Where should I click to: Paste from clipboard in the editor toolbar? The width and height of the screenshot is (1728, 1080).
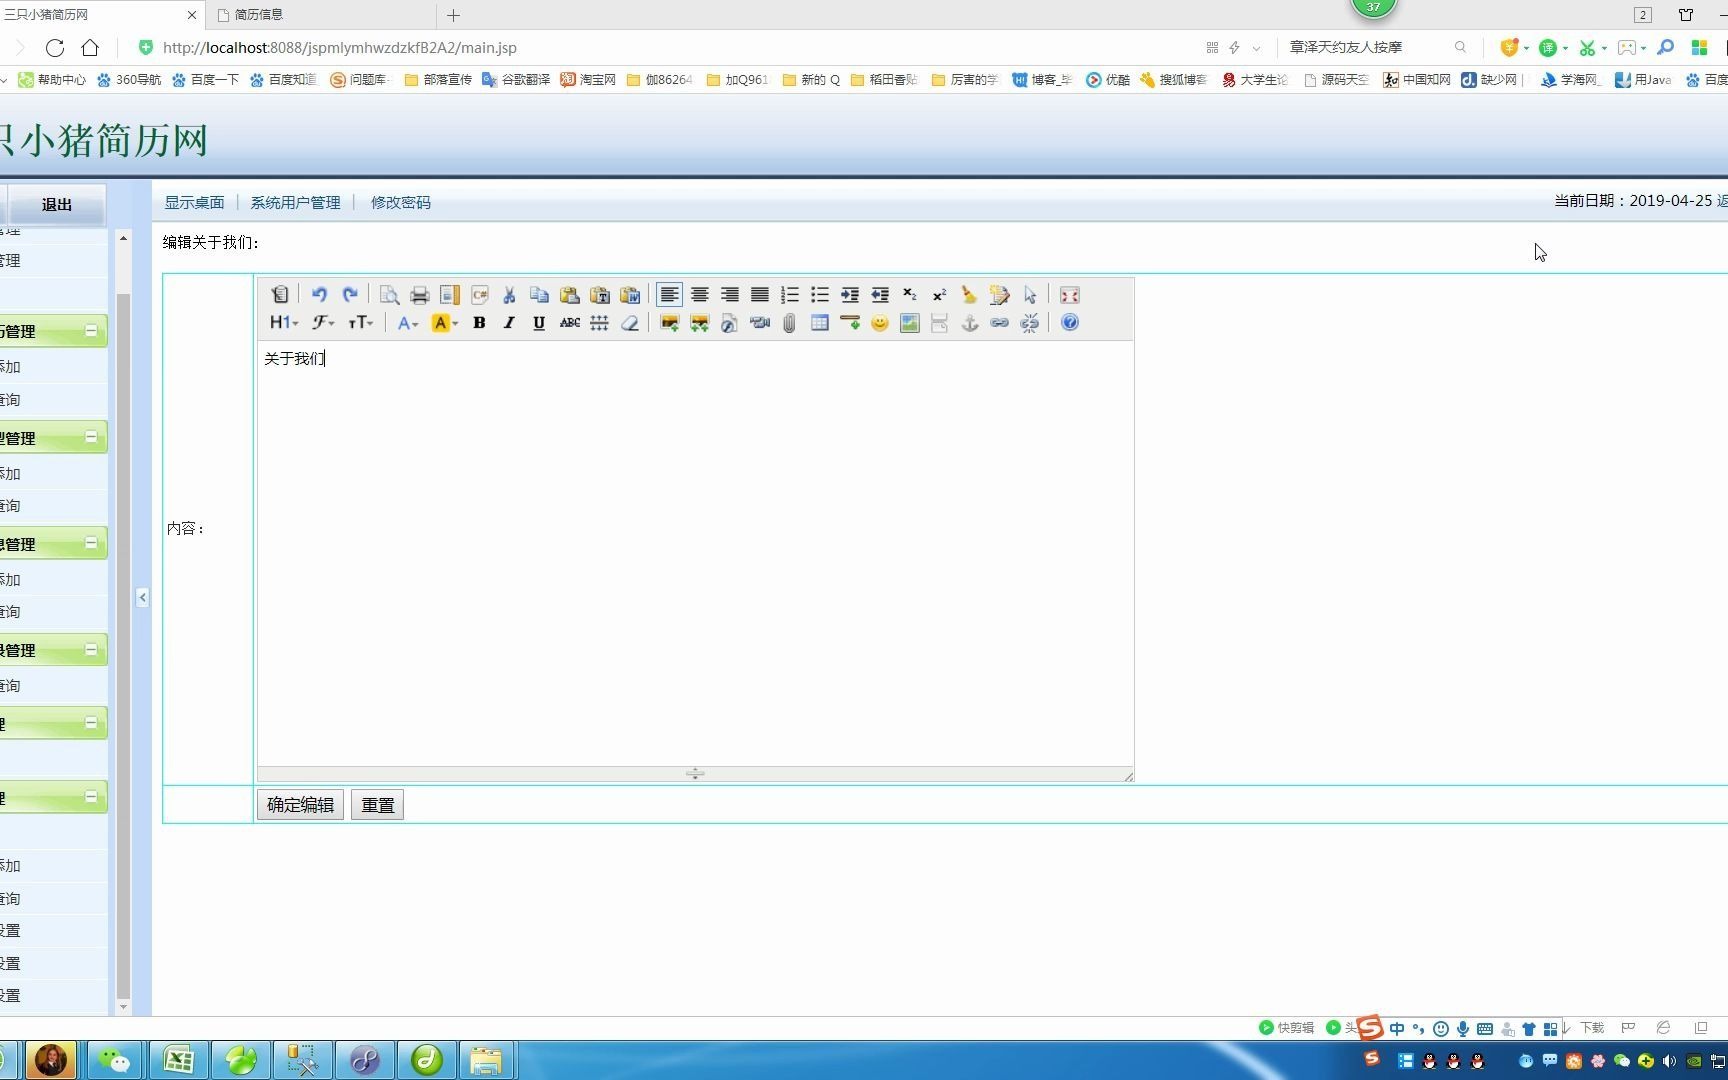pyautogui.click(x=569, y=295)
